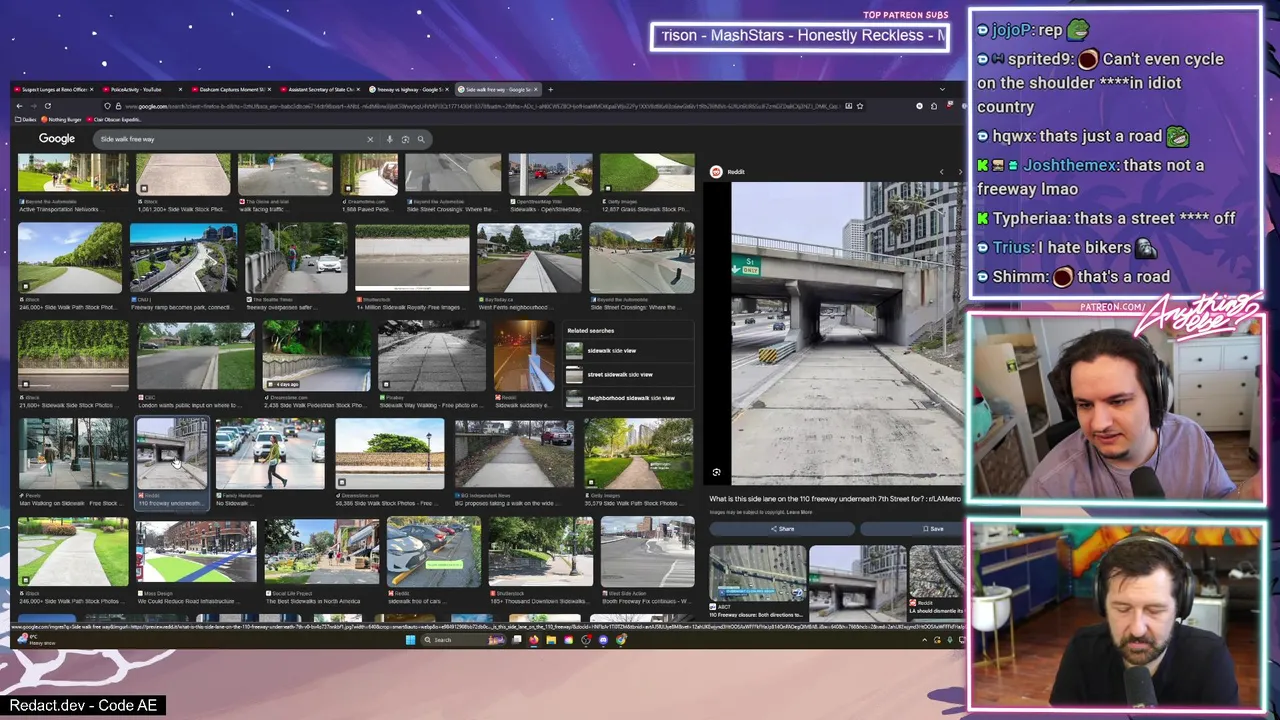This screenshot has height=720, width=1280.
Task: Click the 'Learn More' copyright link
Action: click(799, 512)
